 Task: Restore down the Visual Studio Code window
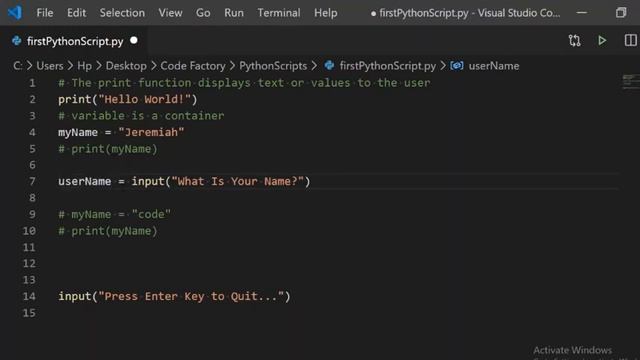pyautogui.click(x=621, y=13)
